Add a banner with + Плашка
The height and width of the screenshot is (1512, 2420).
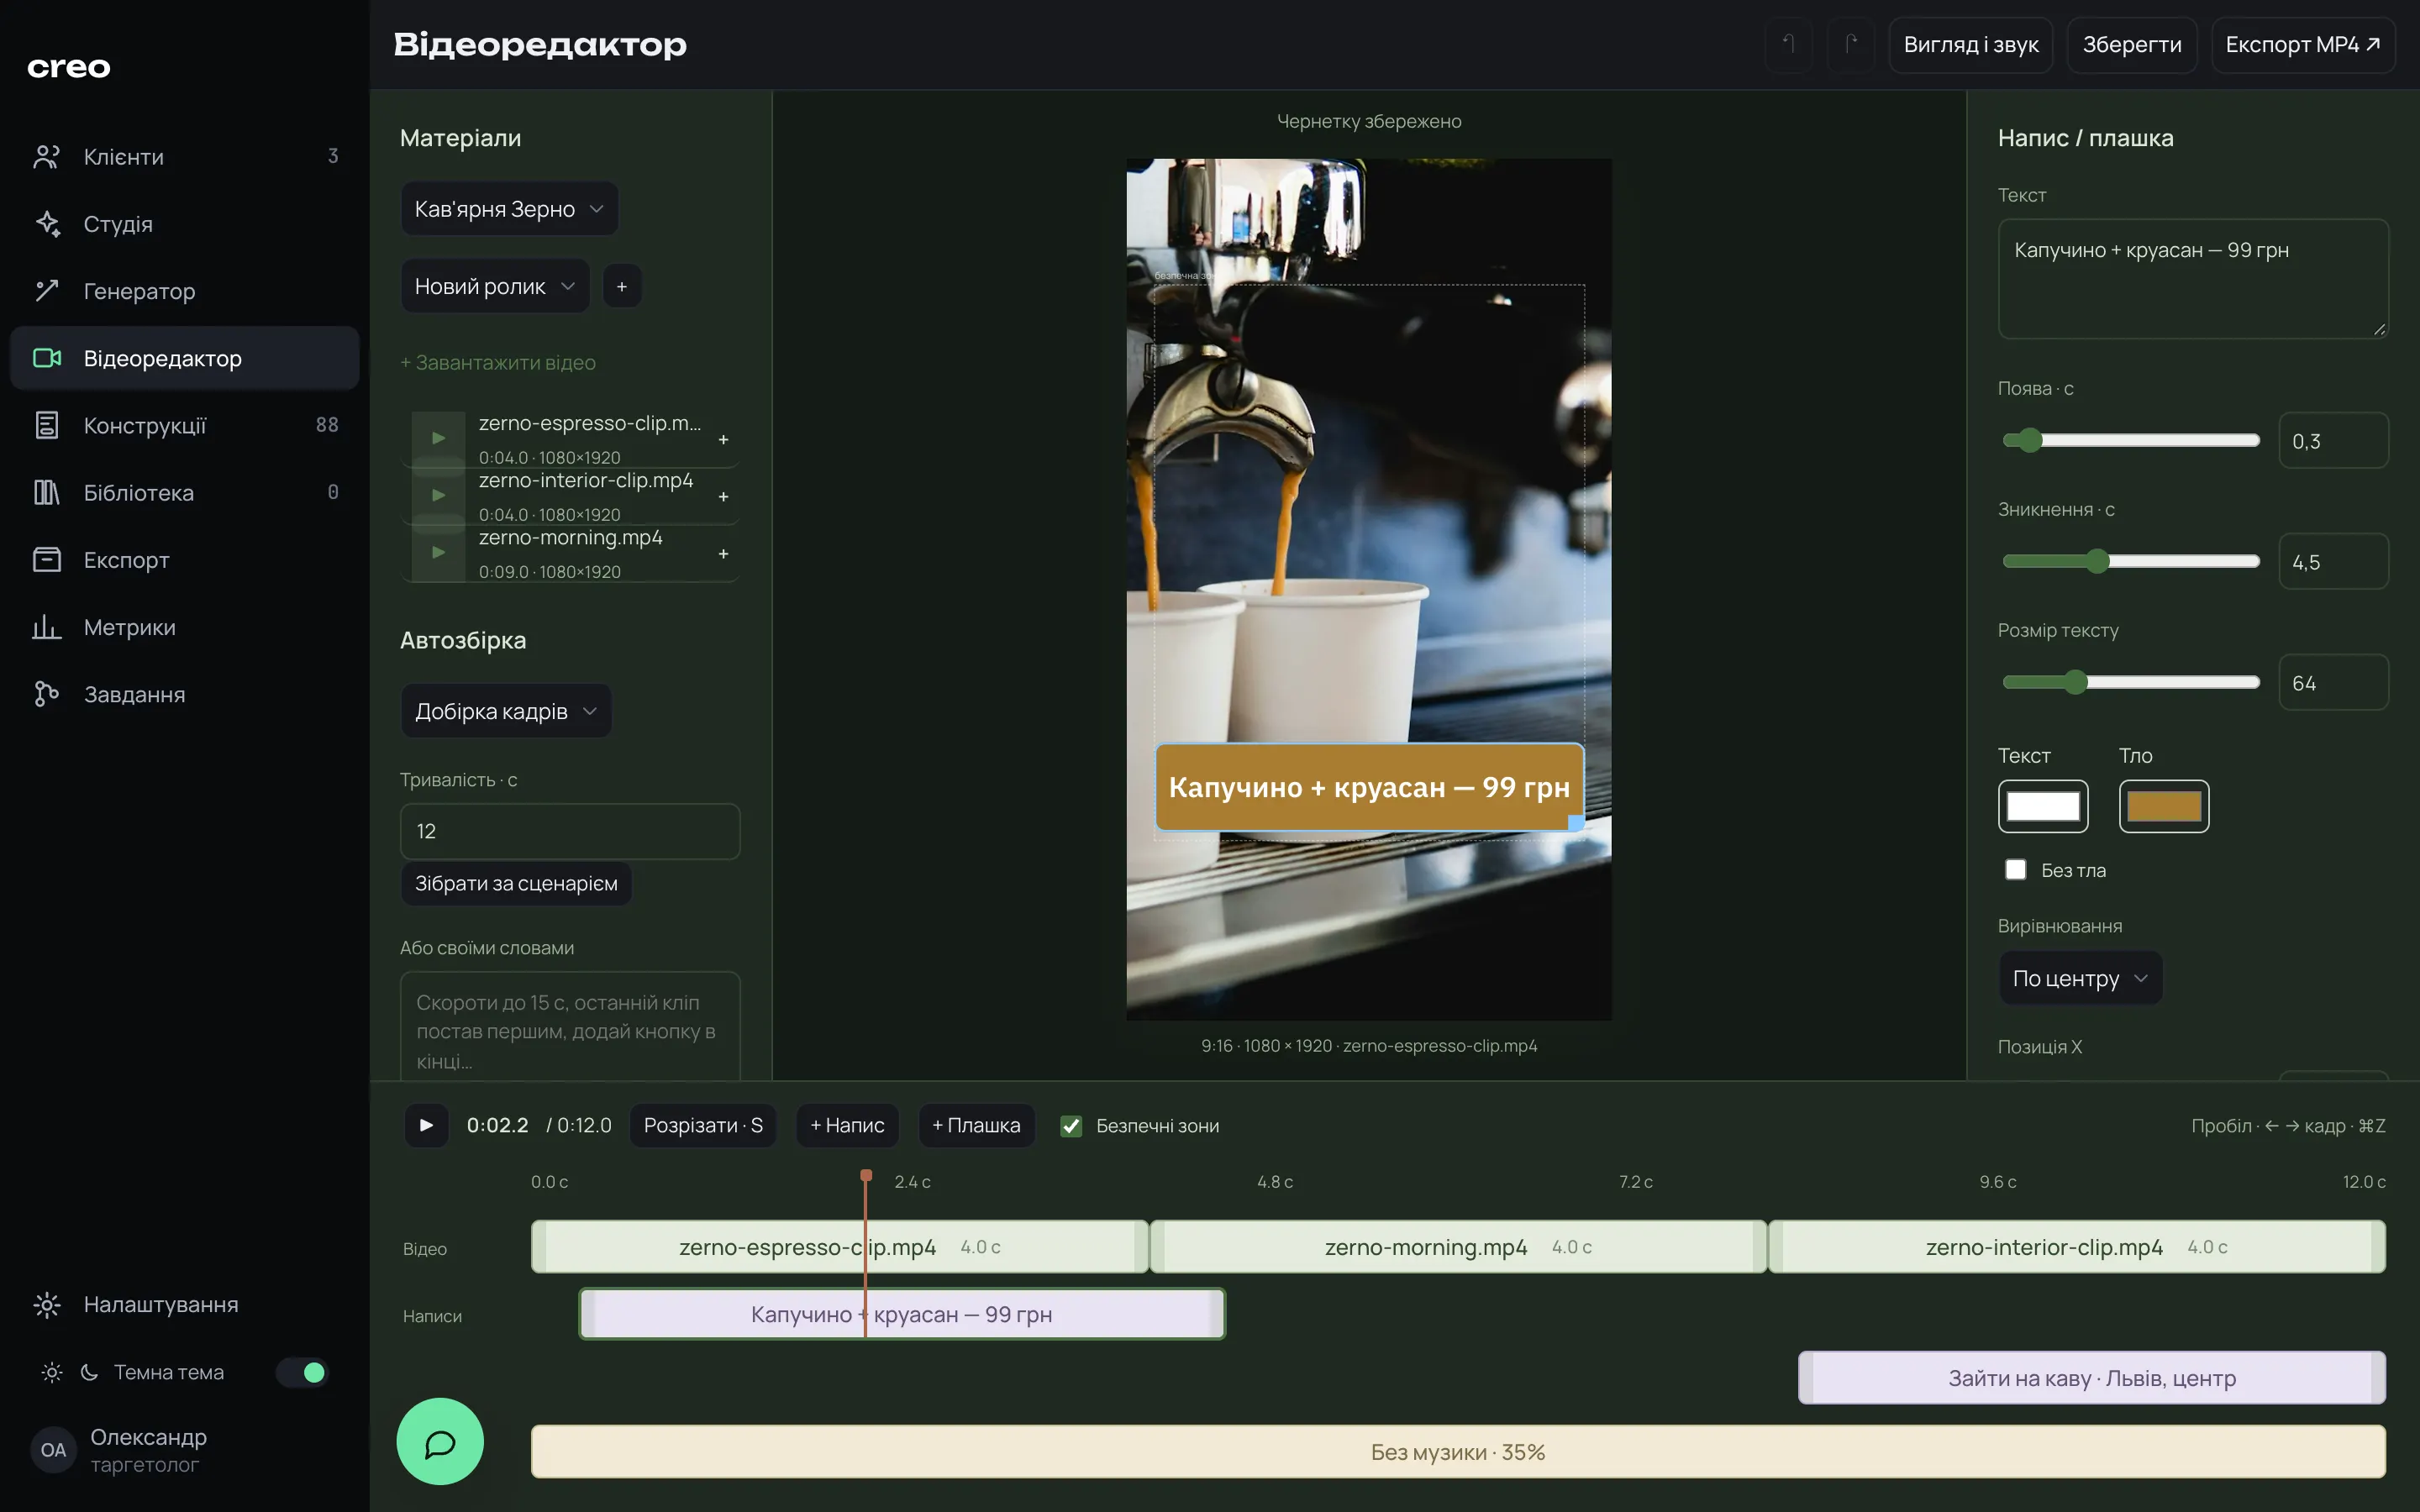coord(976,1126)
